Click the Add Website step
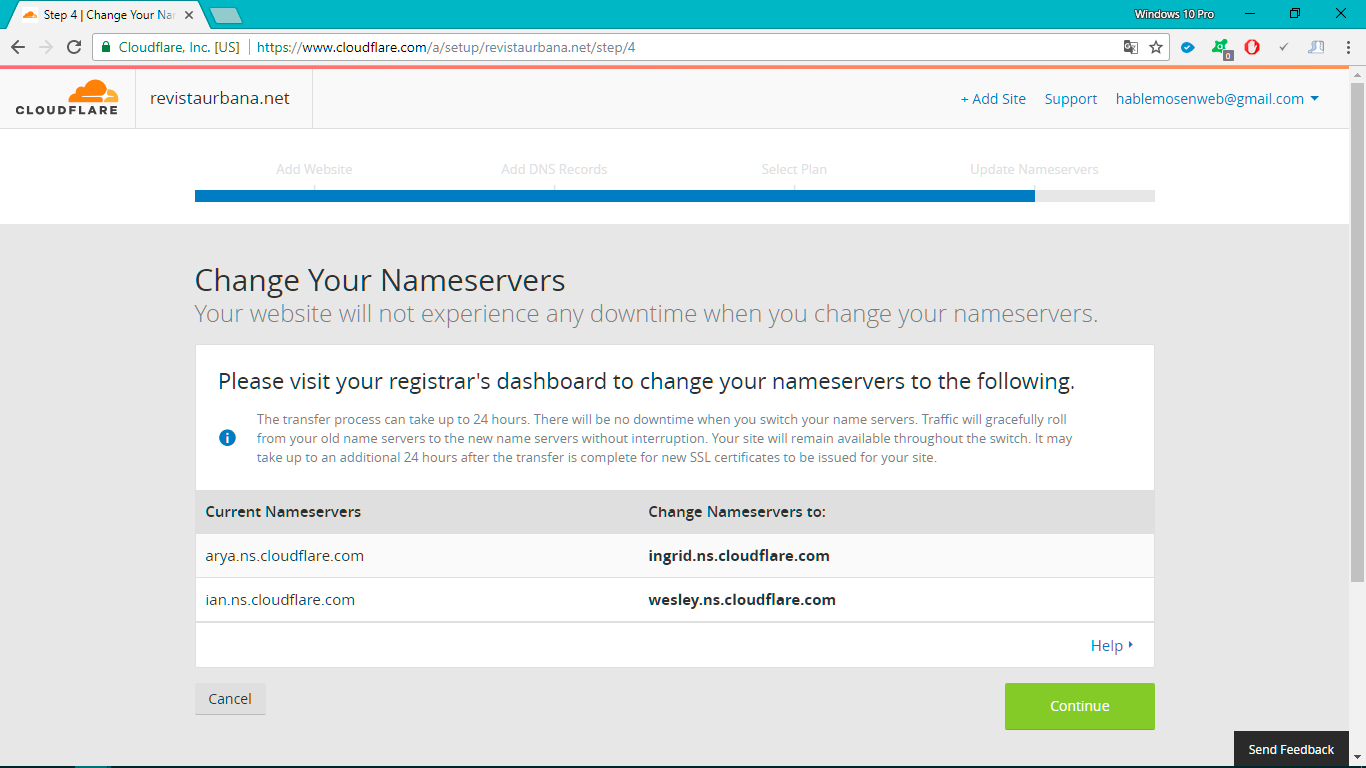 pos(314,169)
